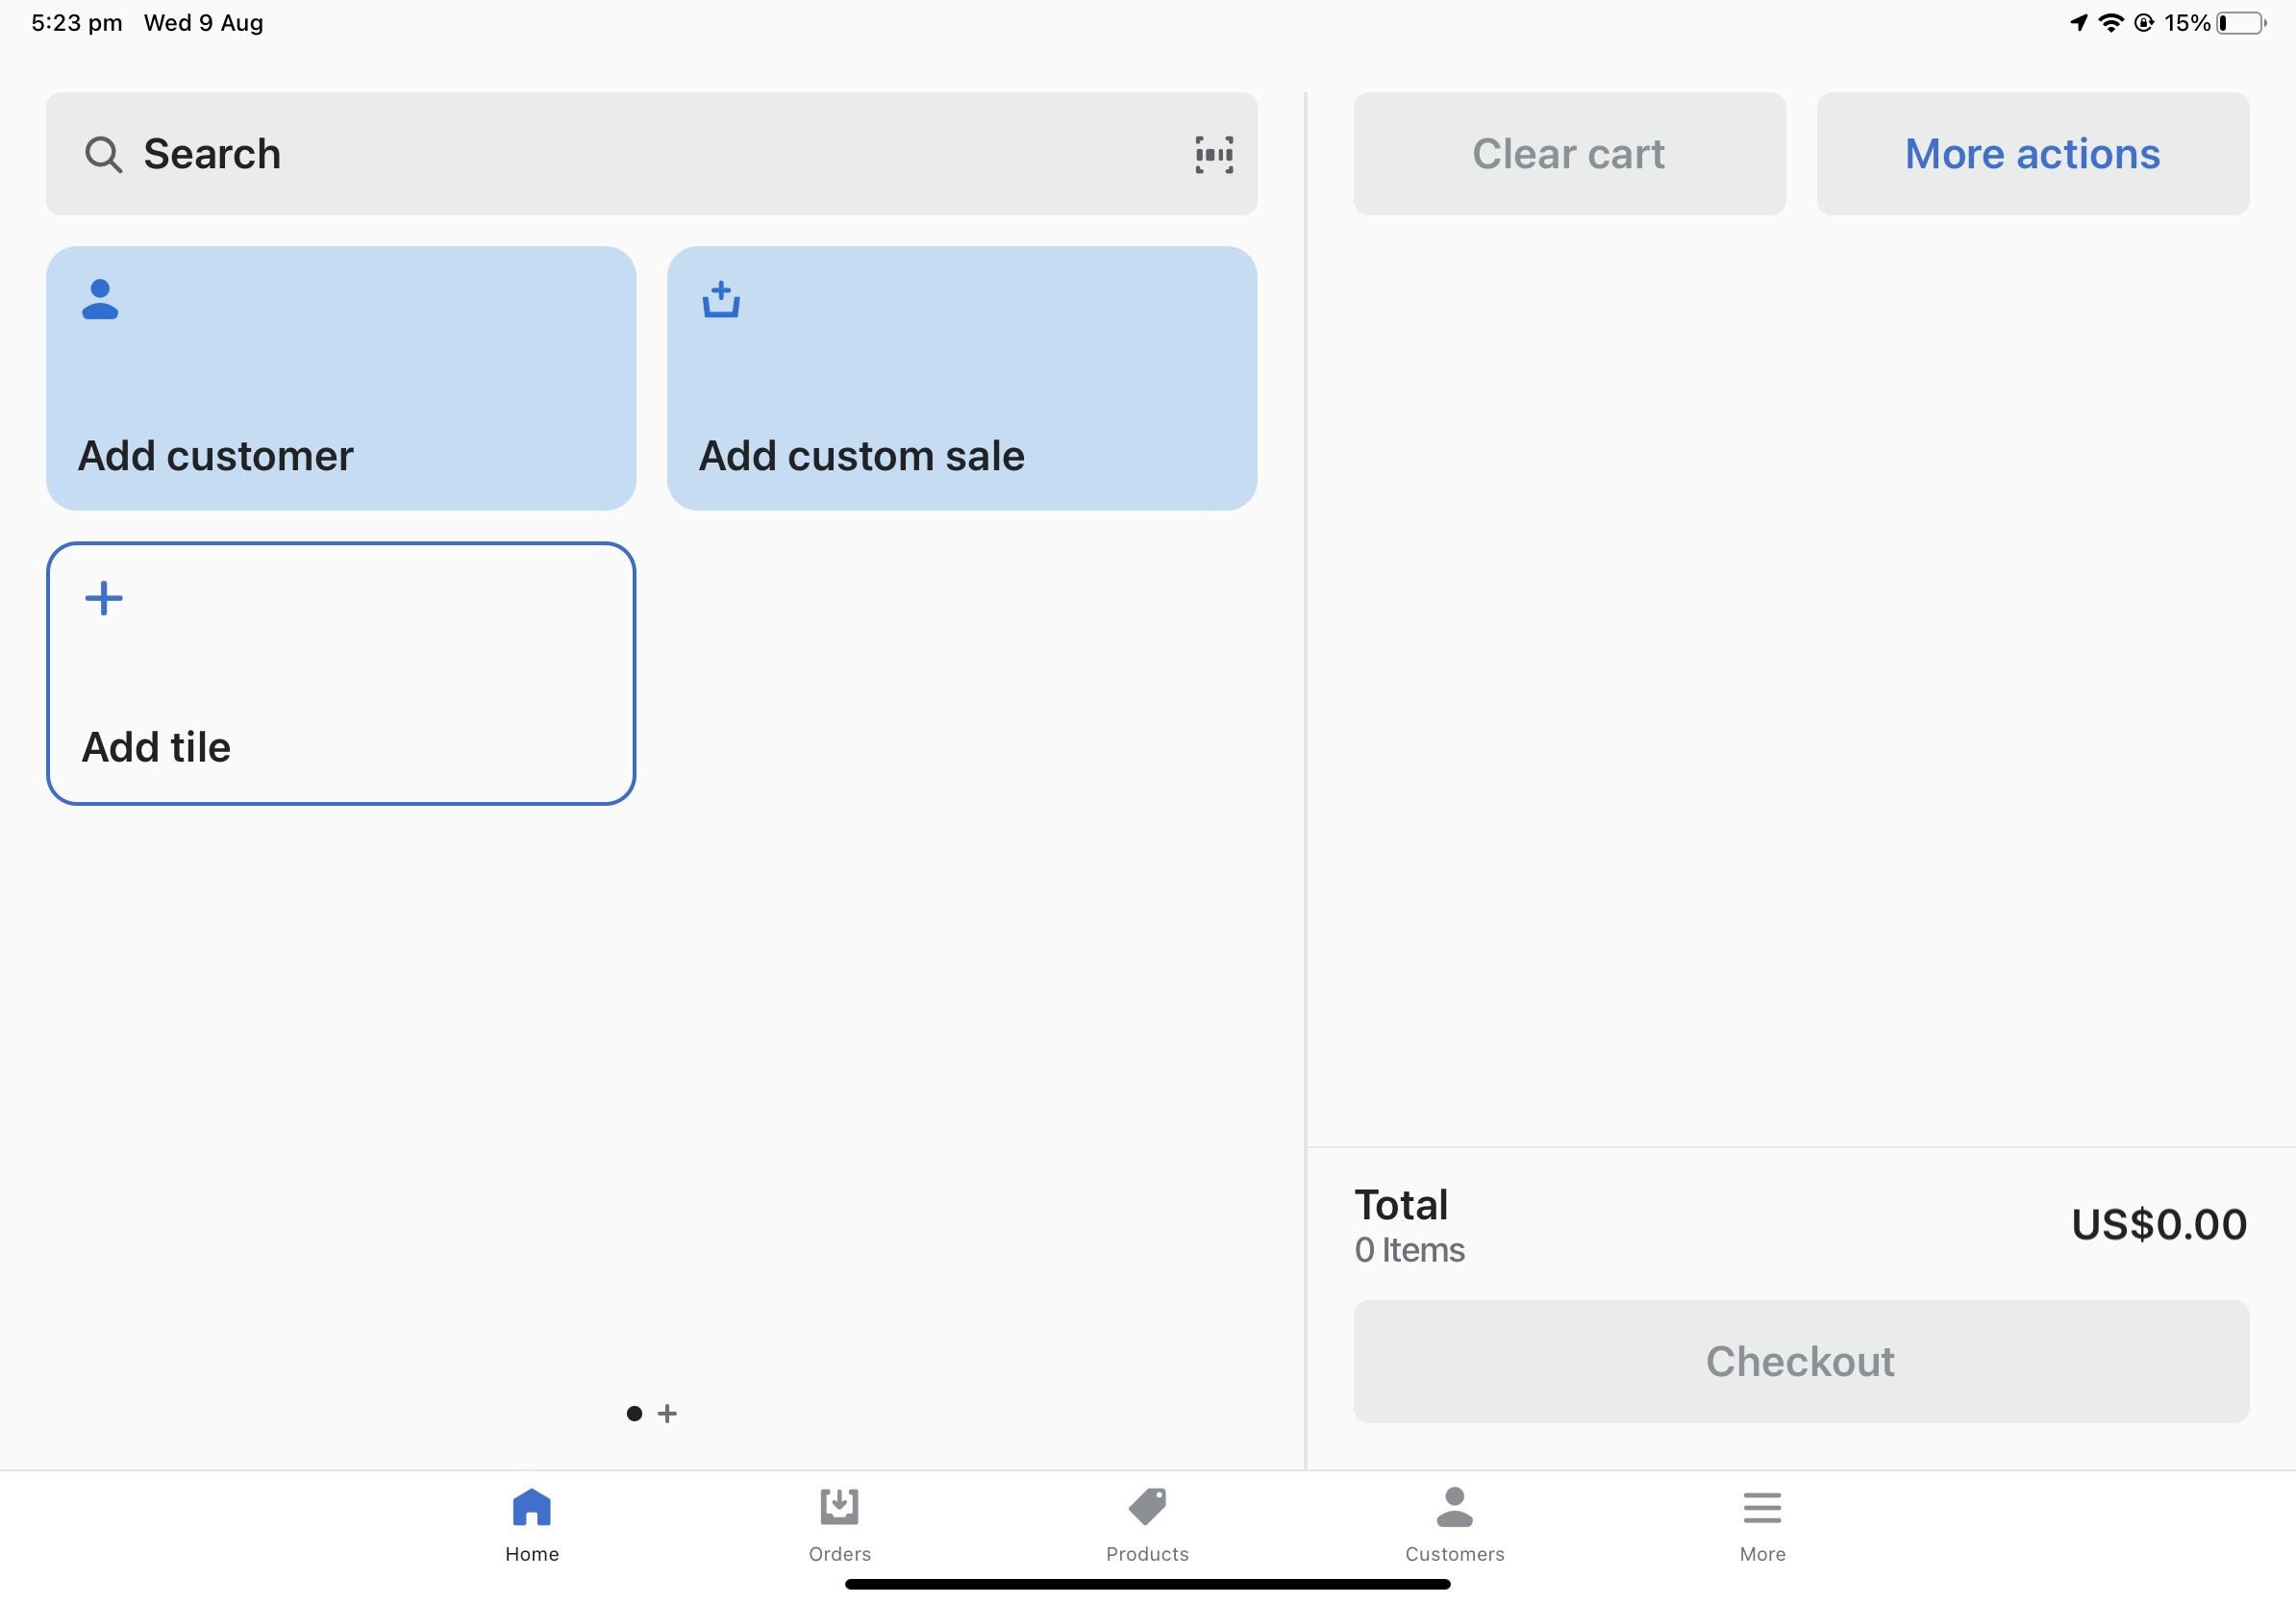Click the Add tile label text
Image resolution: width=2296 pixels, height=1604 pixels.
tap(156, 747)
